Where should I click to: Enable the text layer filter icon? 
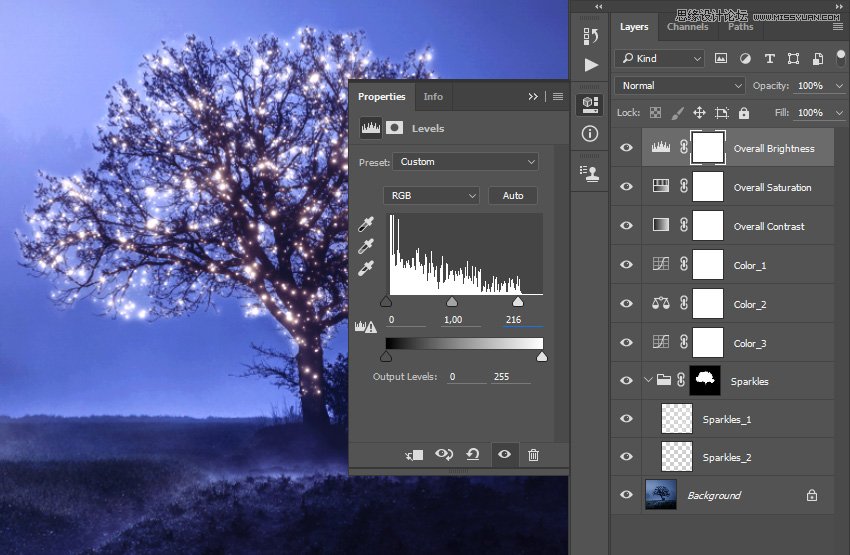coord(770,59)
